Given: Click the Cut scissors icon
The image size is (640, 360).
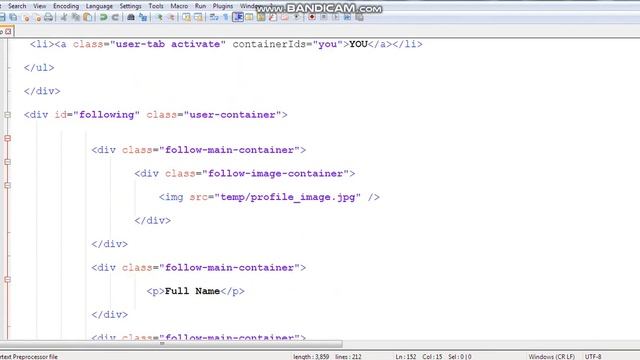Looking at the screenshot, I should click(64, 17).
